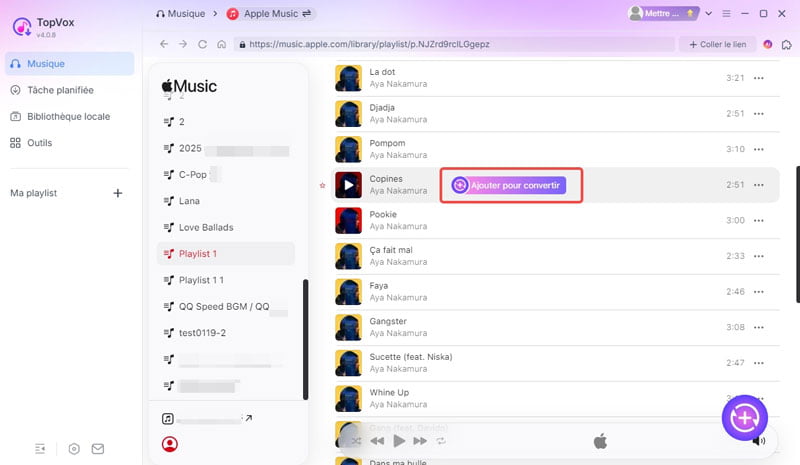This screenshot has height=465, width=800.
Task: Add a new playlist with plus icon
Action: (118, 193)
